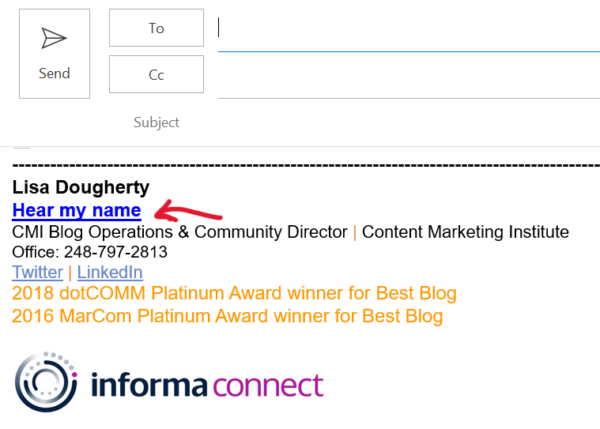Open the Cc recipients picker
Image resolution: width=600 pixels, height=429 pixels.
click(x=157, y=74)
